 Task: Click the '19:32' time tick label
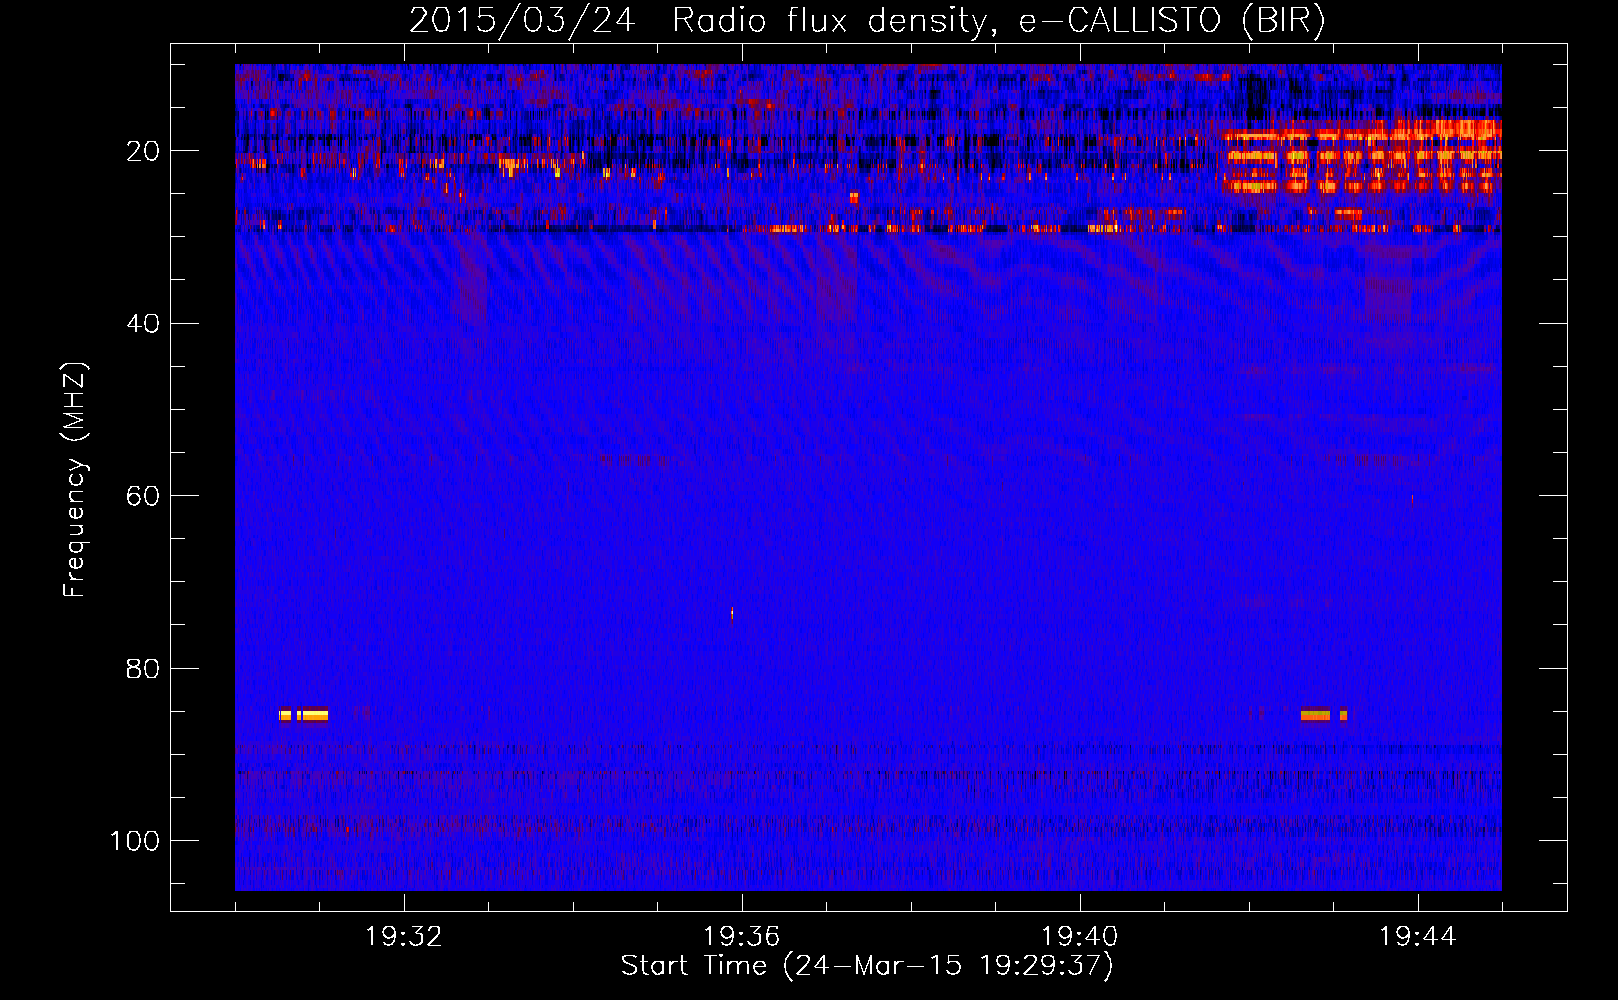coord(404,937)
